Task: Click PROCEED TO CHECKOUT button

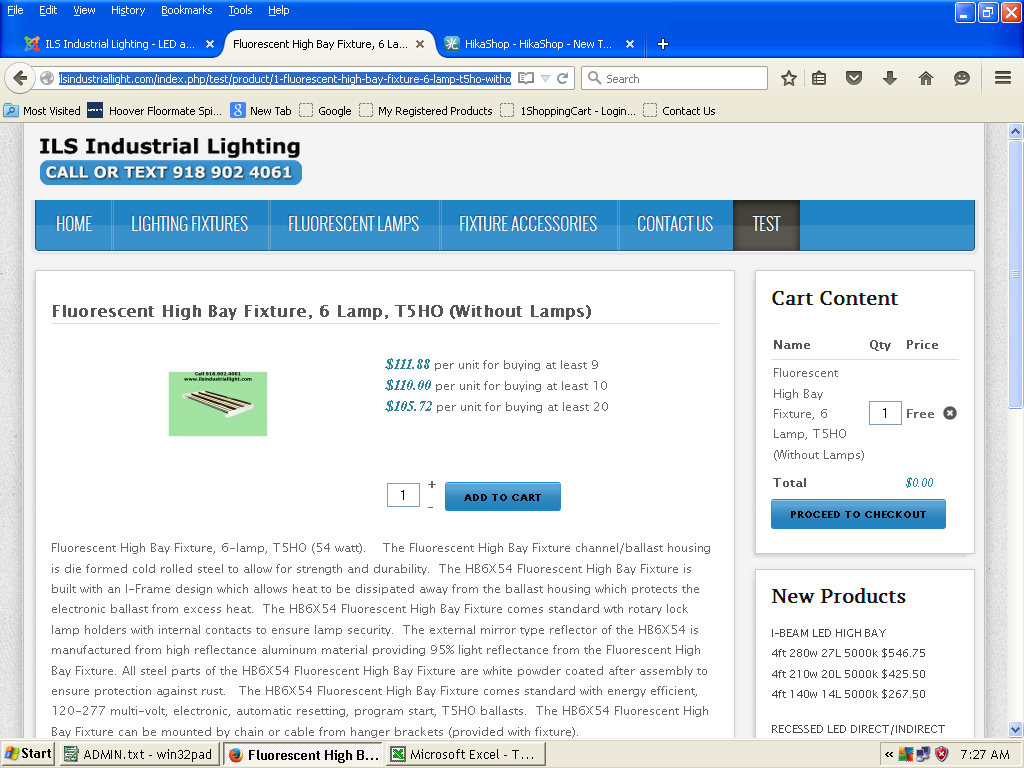Action: pos(858,514)
